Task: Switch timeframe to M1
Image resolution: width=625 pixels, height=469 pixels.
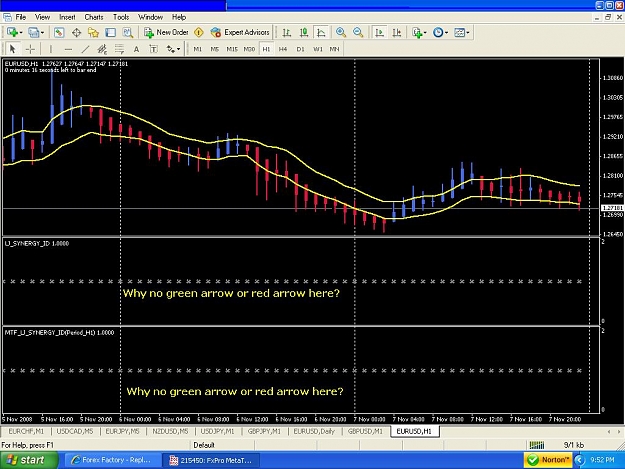Action: coord(197,49)
